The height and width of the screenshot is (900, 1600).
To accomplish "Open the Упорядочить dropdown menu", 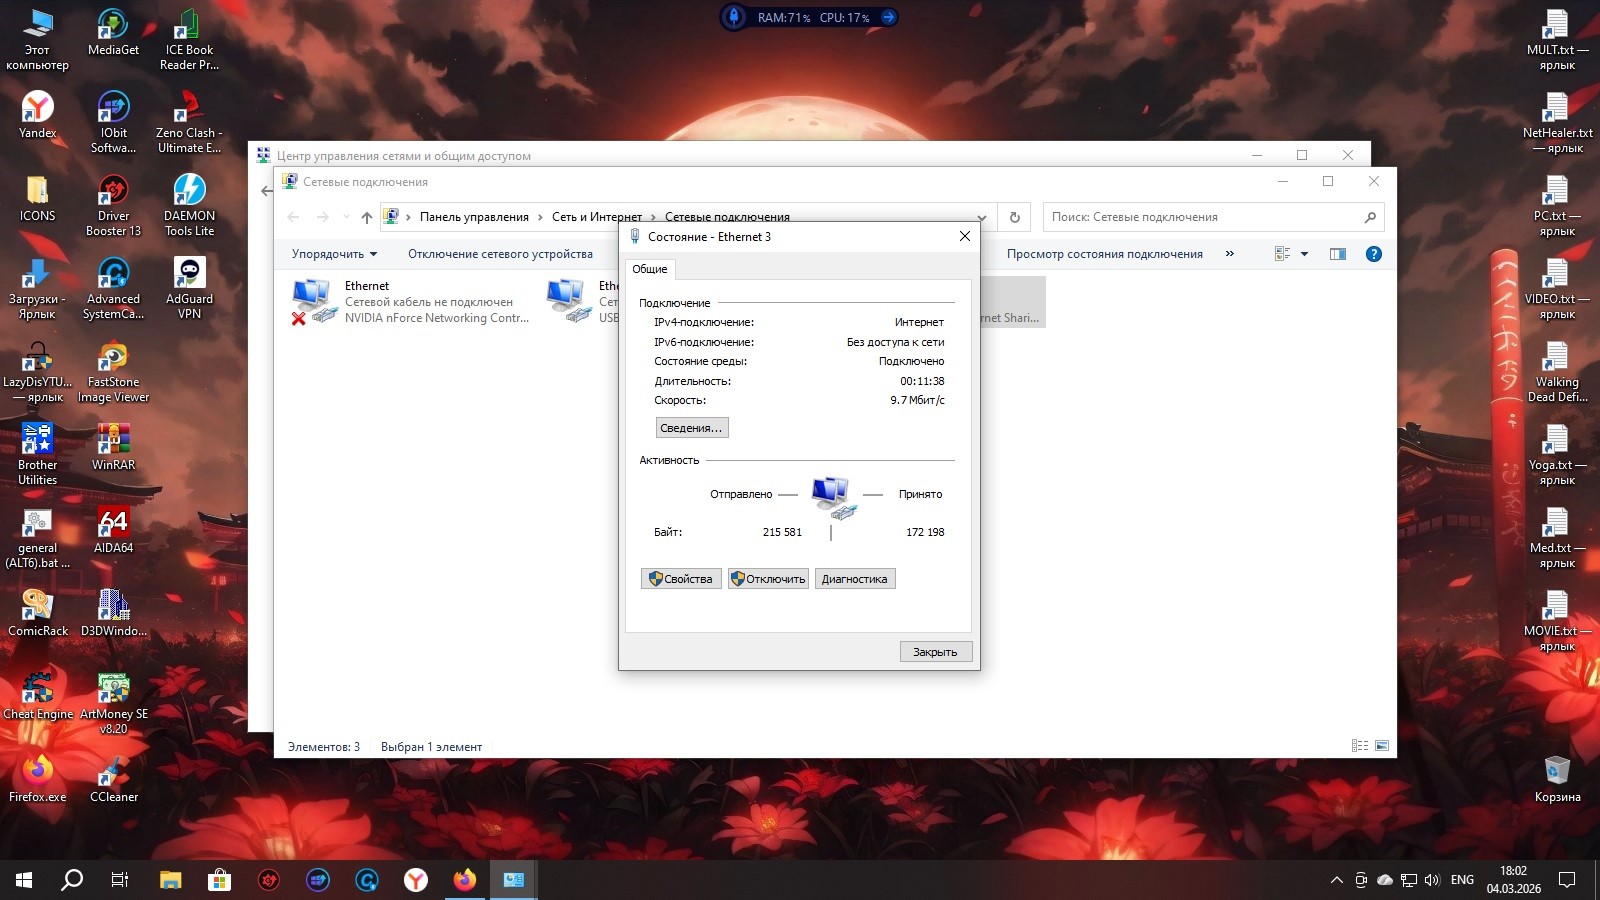I will point(334,254).
